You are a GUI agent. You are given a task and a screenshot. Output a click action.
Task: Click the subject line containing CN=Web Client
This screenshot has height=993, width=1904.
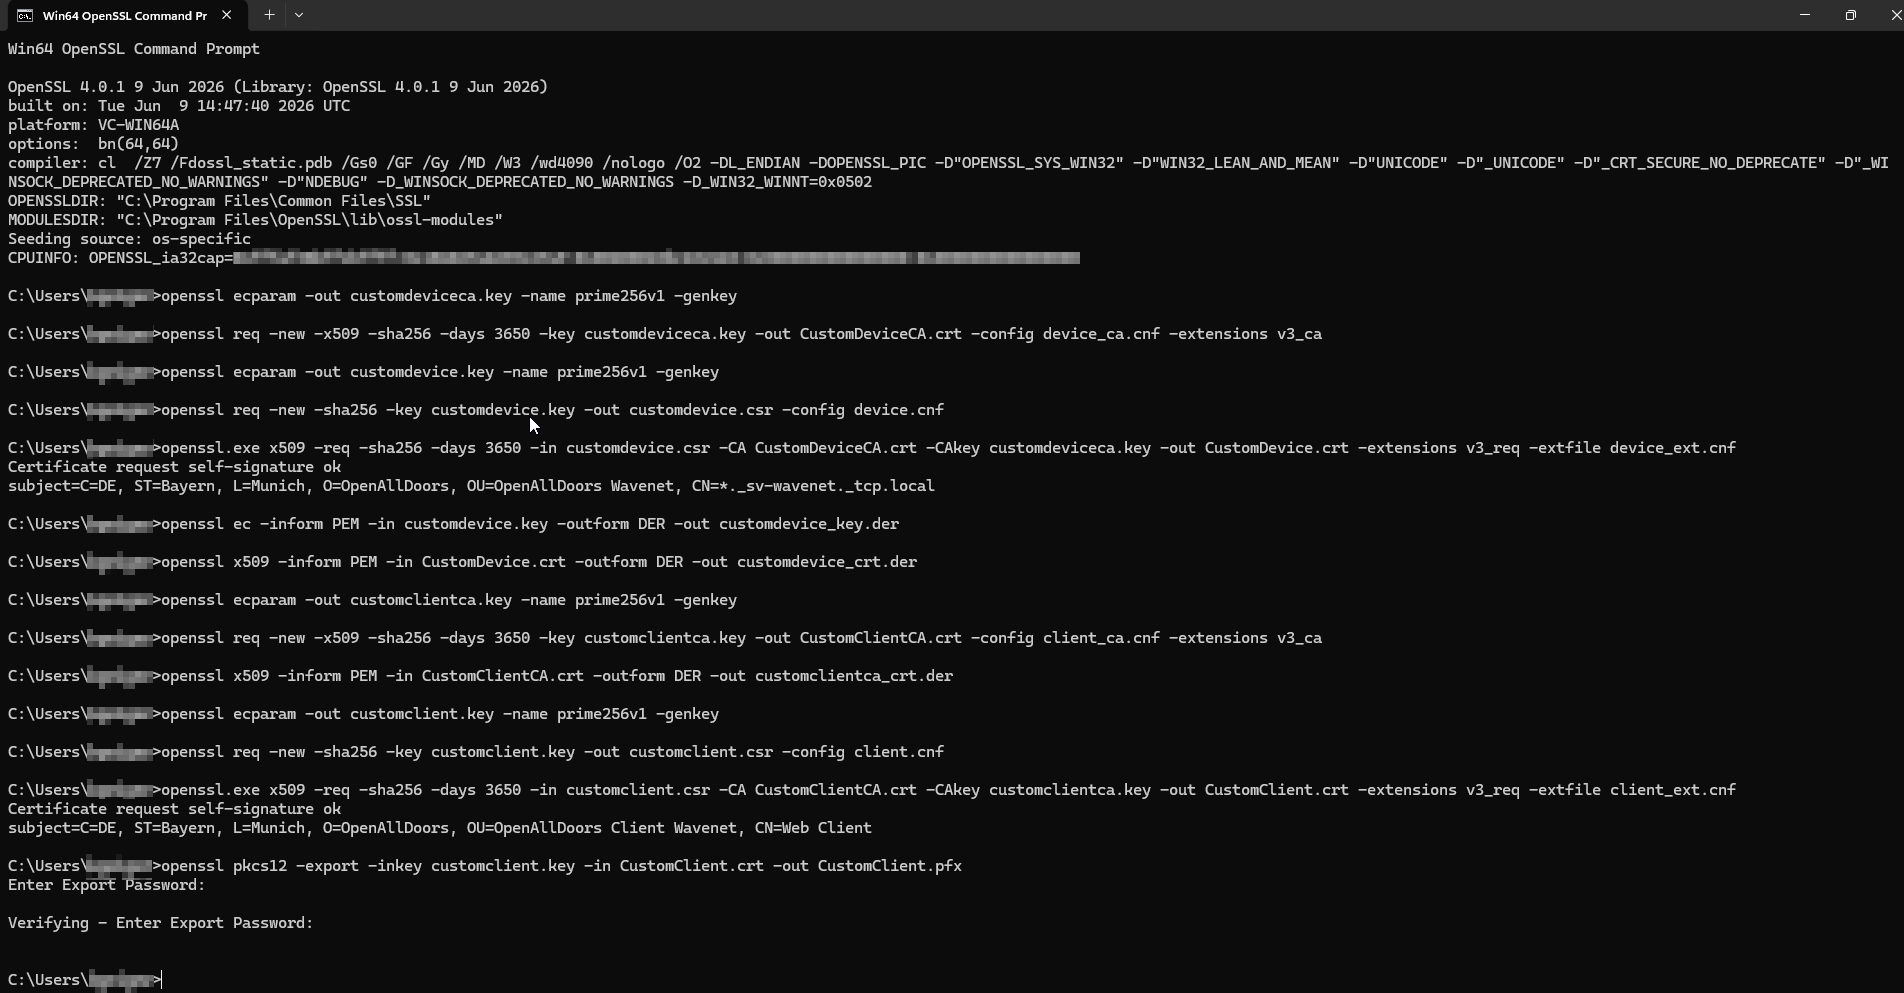point(440,828)
